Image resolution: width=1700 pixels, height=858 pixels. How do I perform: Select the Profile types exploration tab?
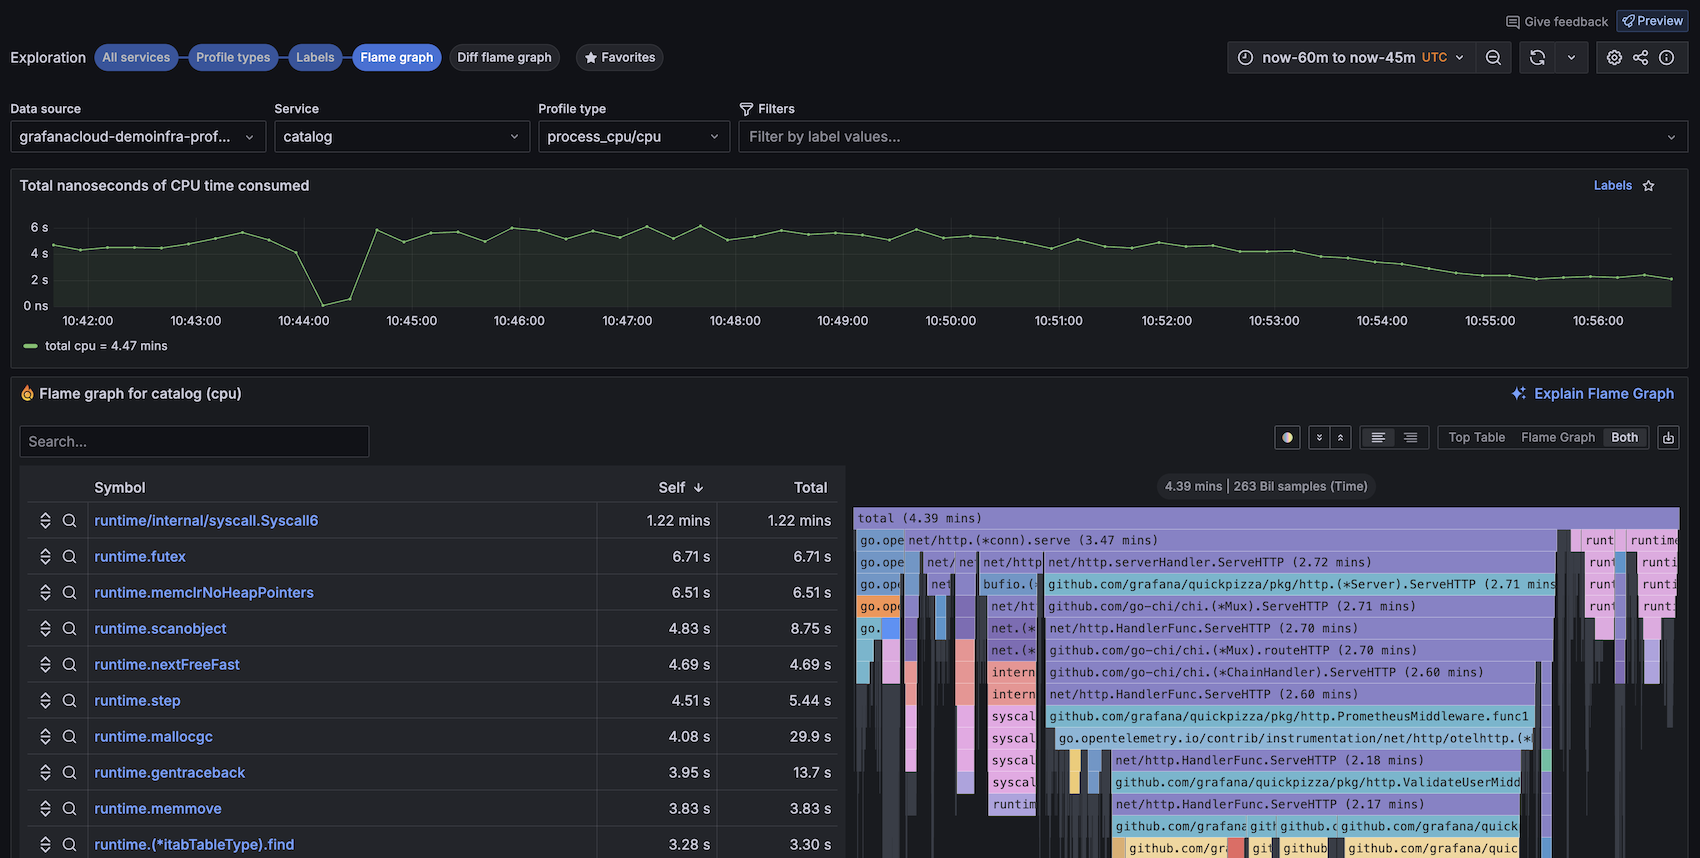pyautogui.click(x=233, y=58)
